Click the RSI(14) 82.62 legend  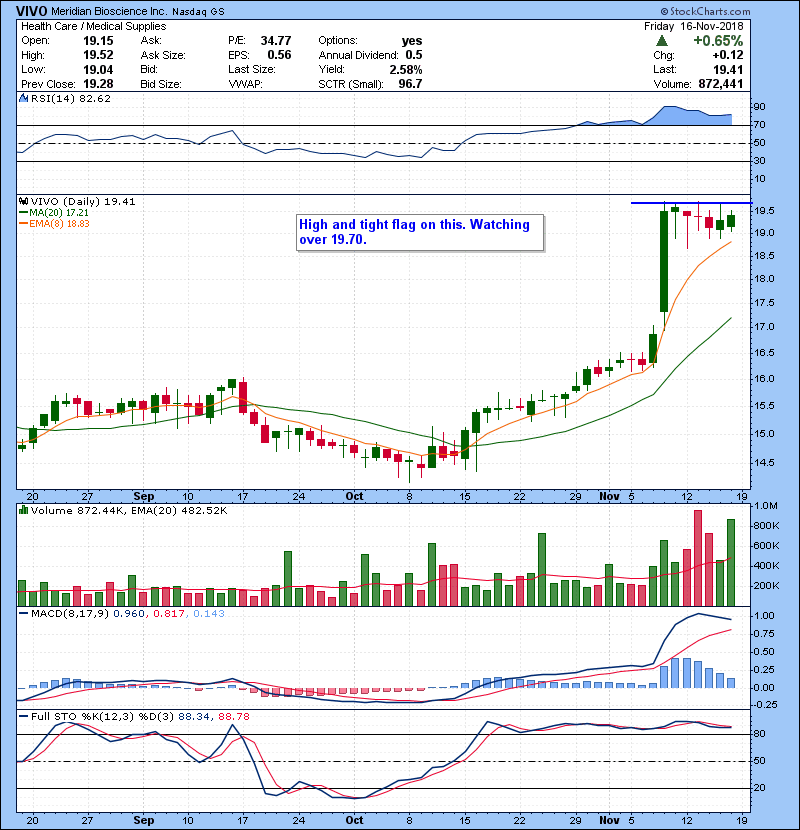70,98
